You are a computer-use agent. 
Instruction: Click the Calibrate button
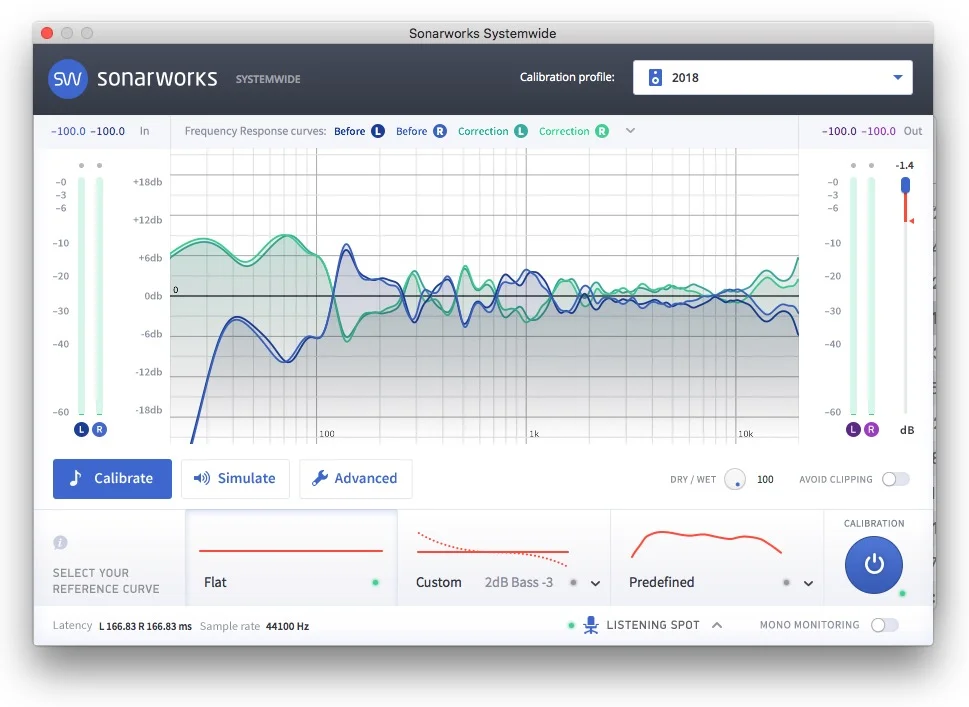click(x=112, y=478)
